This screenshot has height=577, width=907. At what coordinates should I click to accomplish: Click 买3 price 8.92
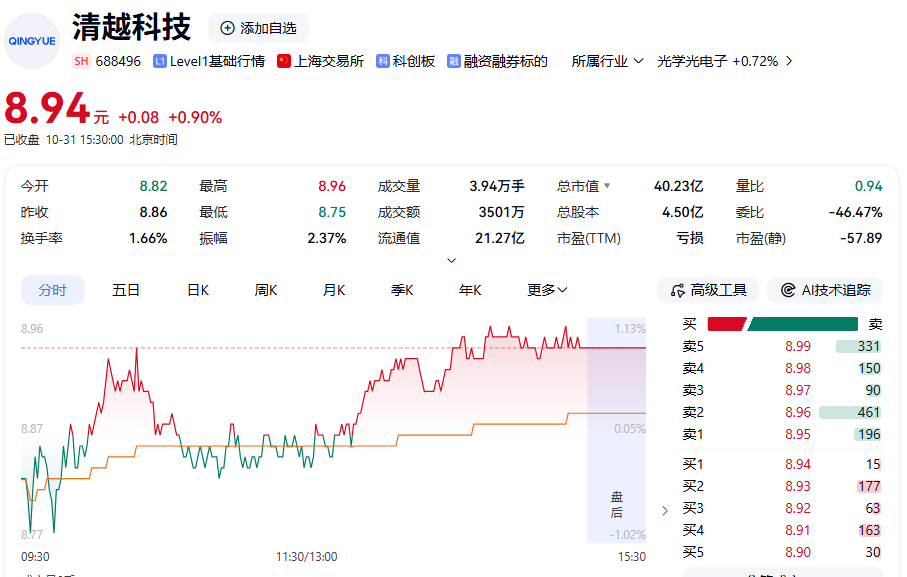click(798, 508)
